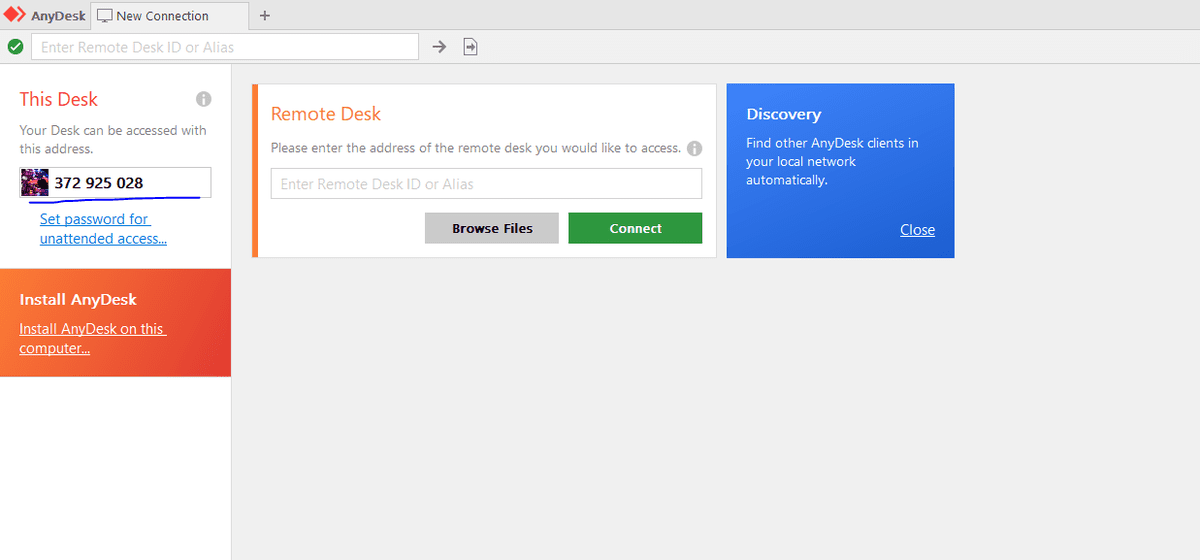Select the desk ID 372 925 028

[x=99, y=183]
